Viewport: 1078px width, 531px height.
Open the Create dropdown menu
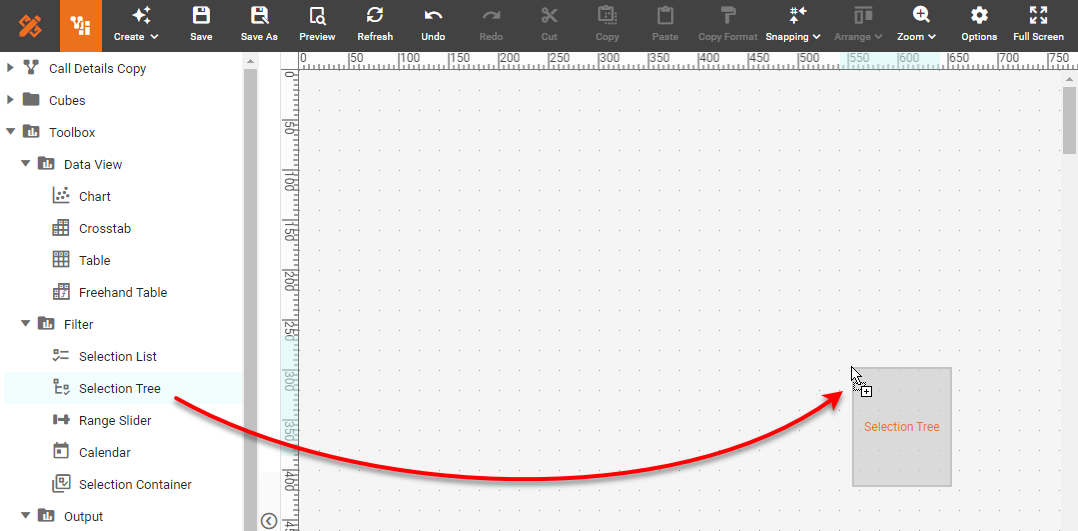[x=136, y=25]
